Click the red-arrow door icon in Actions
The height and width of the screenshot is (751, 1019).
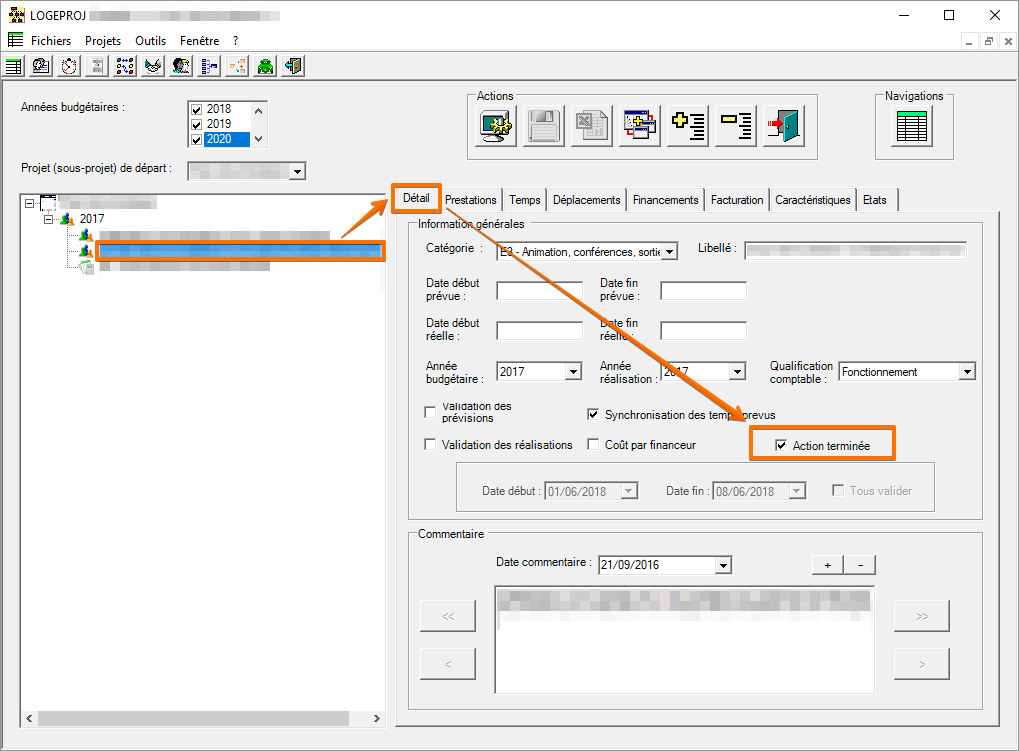coord(784,126)
